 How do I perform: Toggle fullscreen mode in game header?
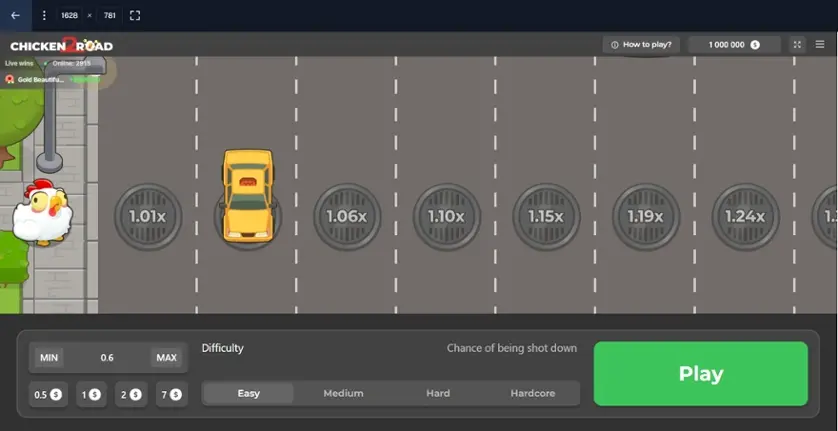(797, 45)
